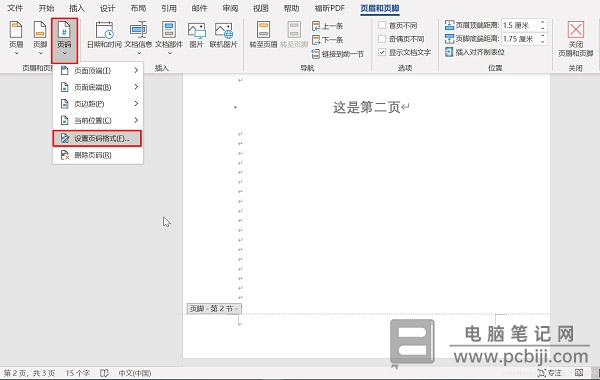The image size is (600, 380).
Task: Click the 页面顶端 menu item's arrow
Action: 136,71
